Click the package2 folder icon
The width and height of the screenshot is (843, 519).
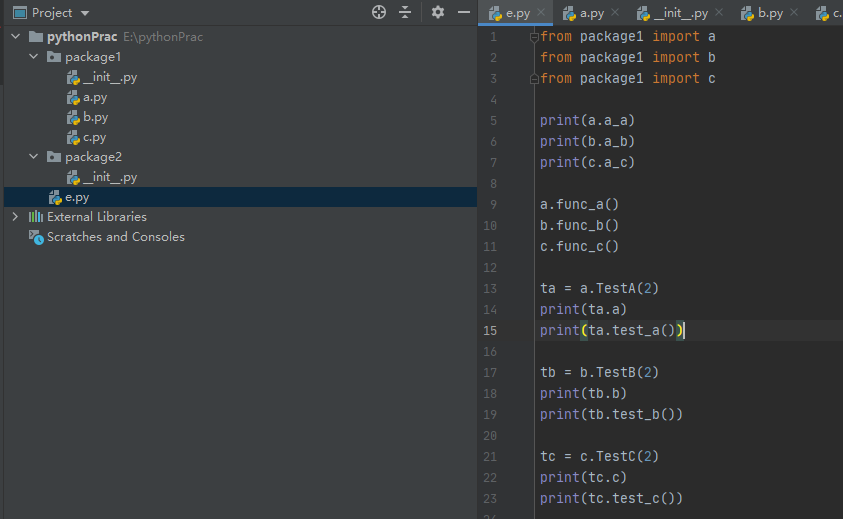[x=54, y=157]
